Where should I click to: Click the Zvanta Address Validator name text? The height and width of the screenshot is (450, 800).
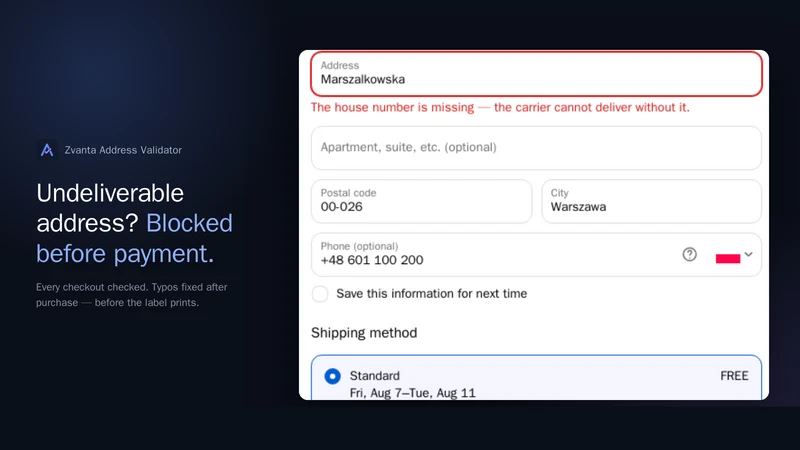click(x=123, y=150)
